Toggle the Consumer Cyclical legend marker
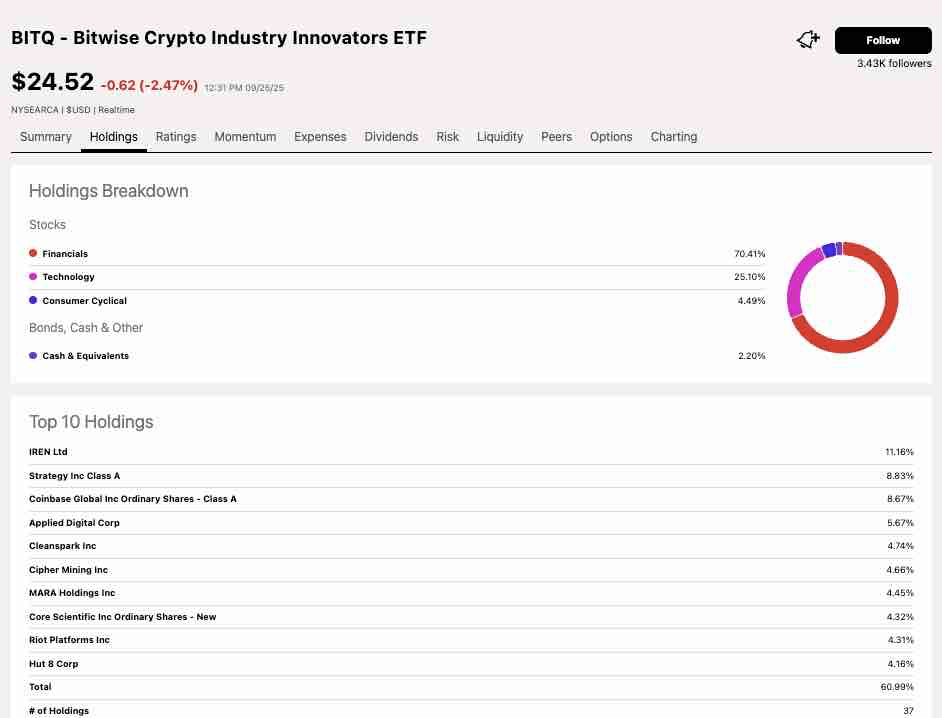The height and width of the screenshot is (718, 942). pyautogui.click(x=31, y=300)
